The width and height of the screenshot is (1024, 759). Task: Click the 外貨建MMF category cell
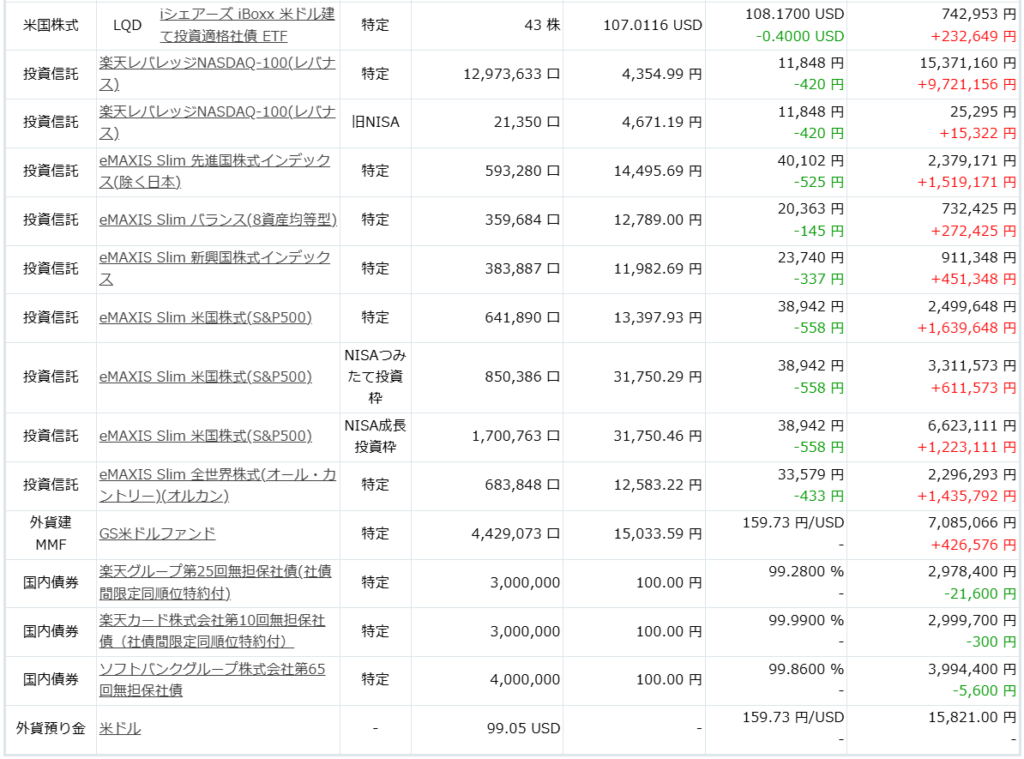(x=50, y=534)
